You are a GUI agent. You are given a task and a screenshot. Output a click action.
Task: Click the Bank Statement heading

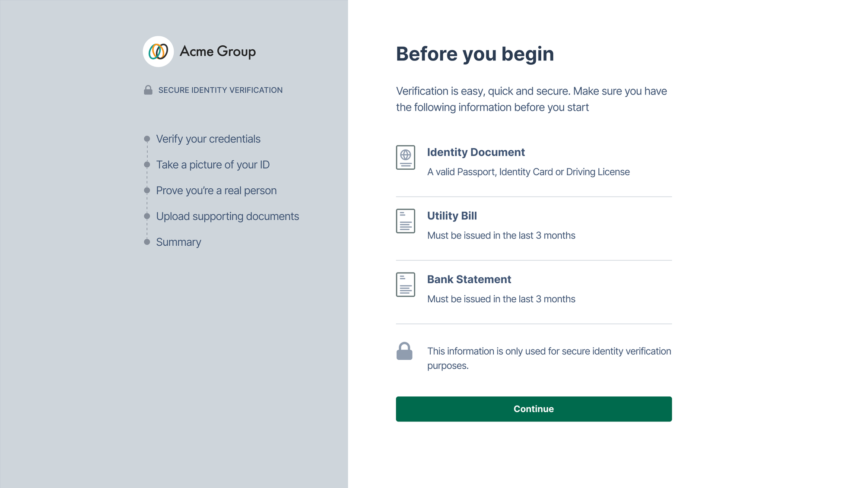[x=469, y=280]
